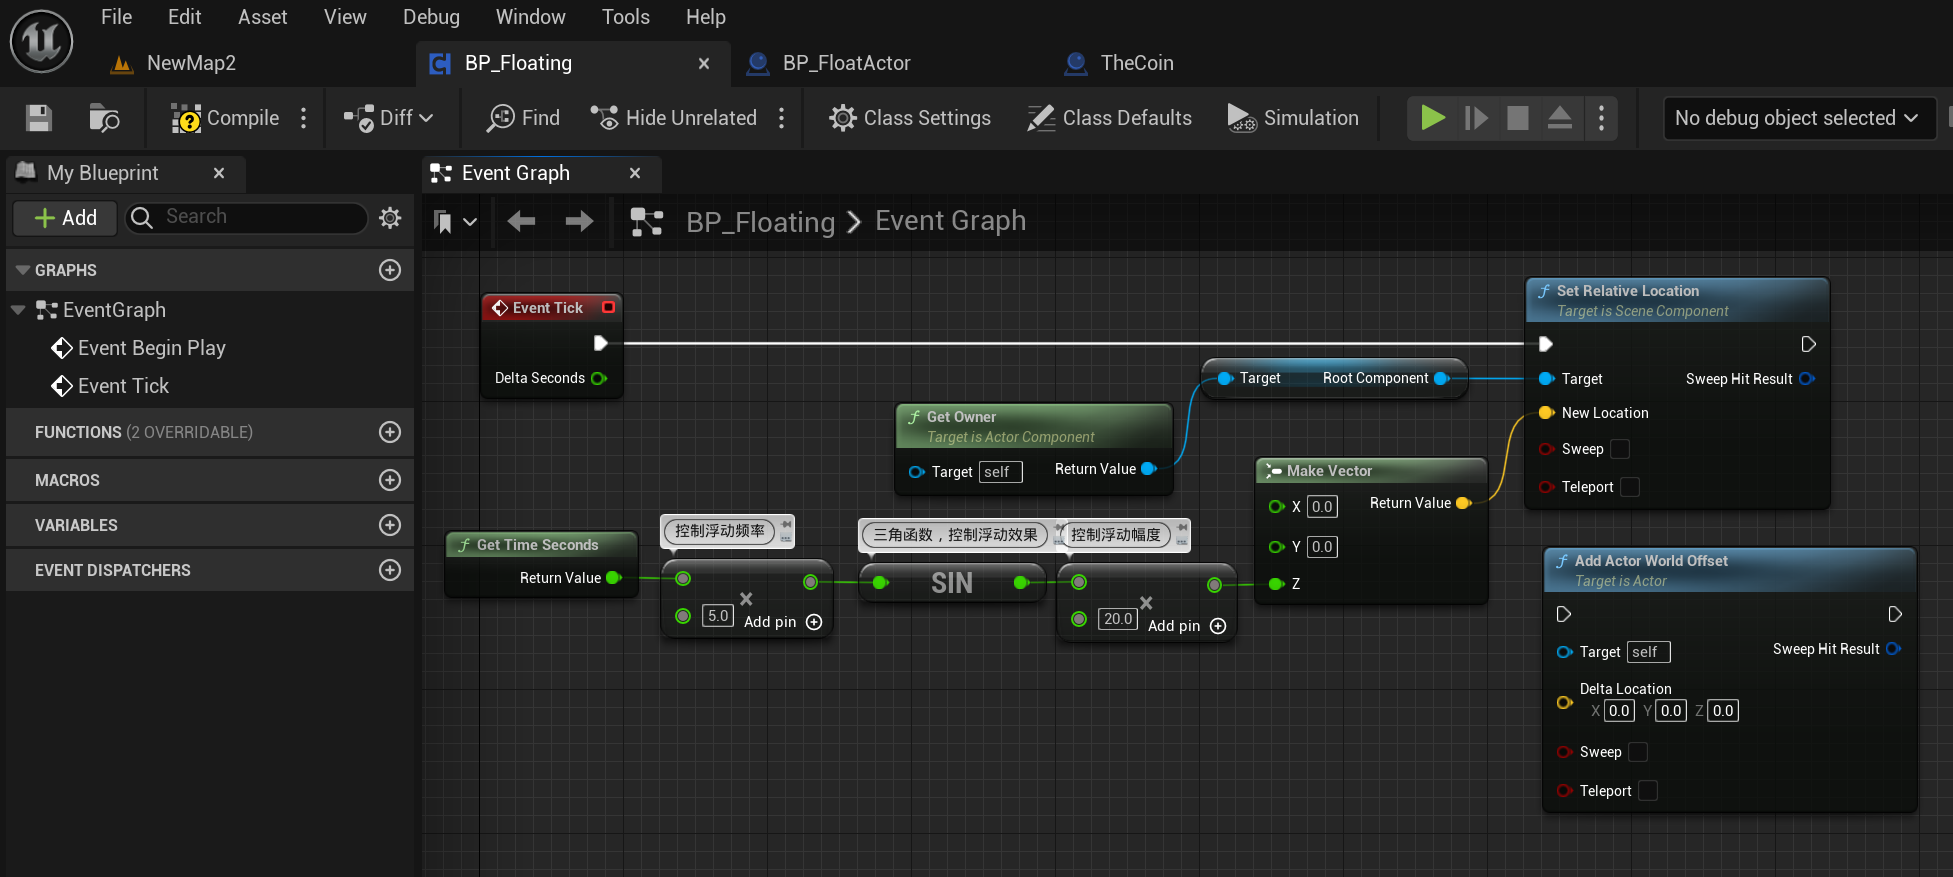
Task: Click BP_Floating breadcrumb link
Action: 760,222
